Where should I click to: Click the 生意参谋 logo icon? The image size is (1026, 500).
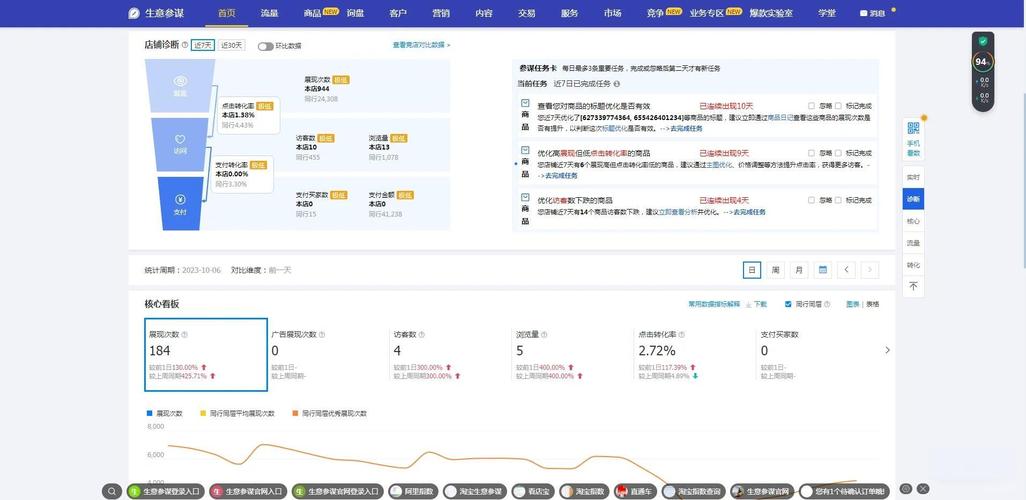click(133, 13)
